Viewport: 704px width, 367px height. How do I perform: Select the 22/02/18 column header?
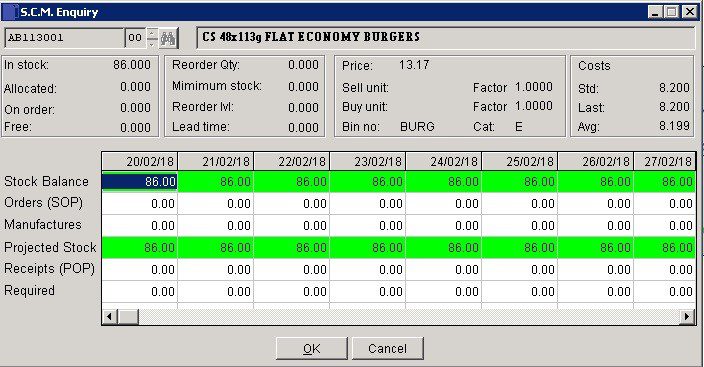tap(292, 161)
